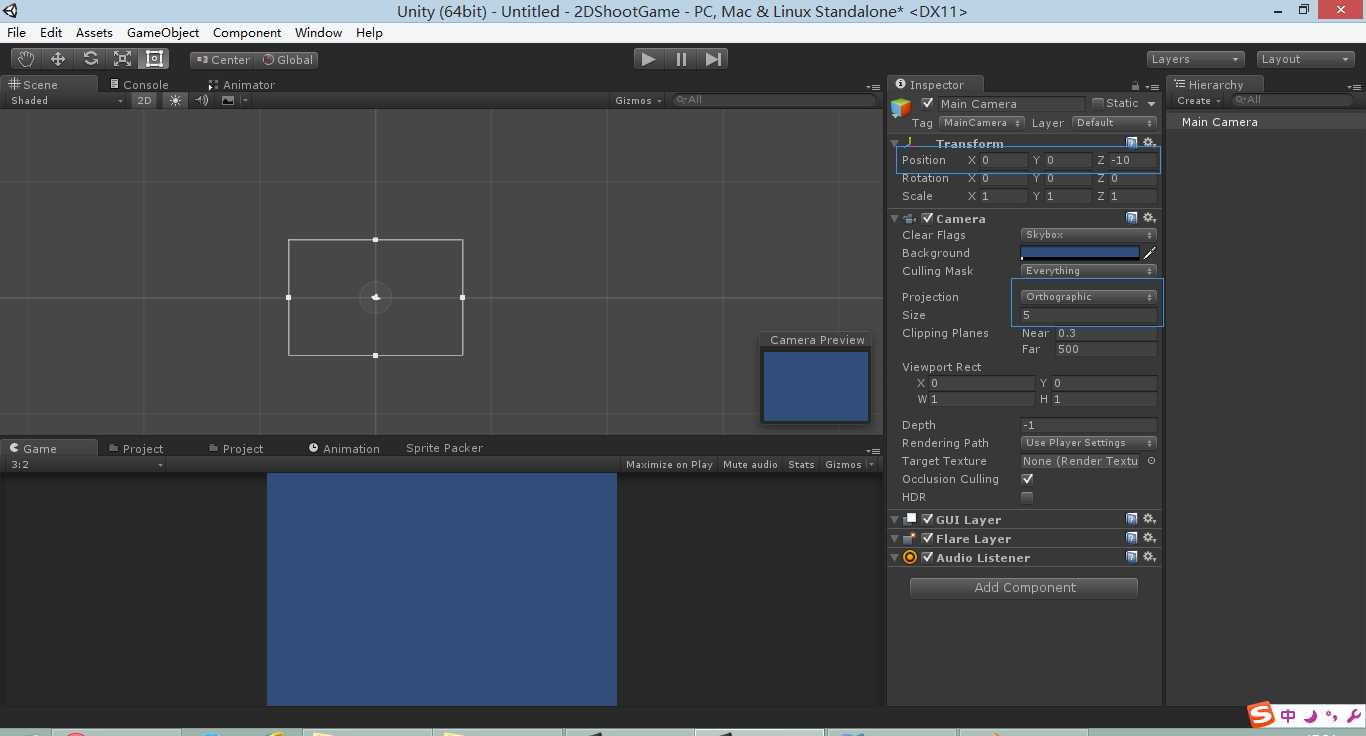This screenshot has width=1366, height=736.
Task: Open the Clear Flags Skybox dropdown
Action: point(1089,235)
